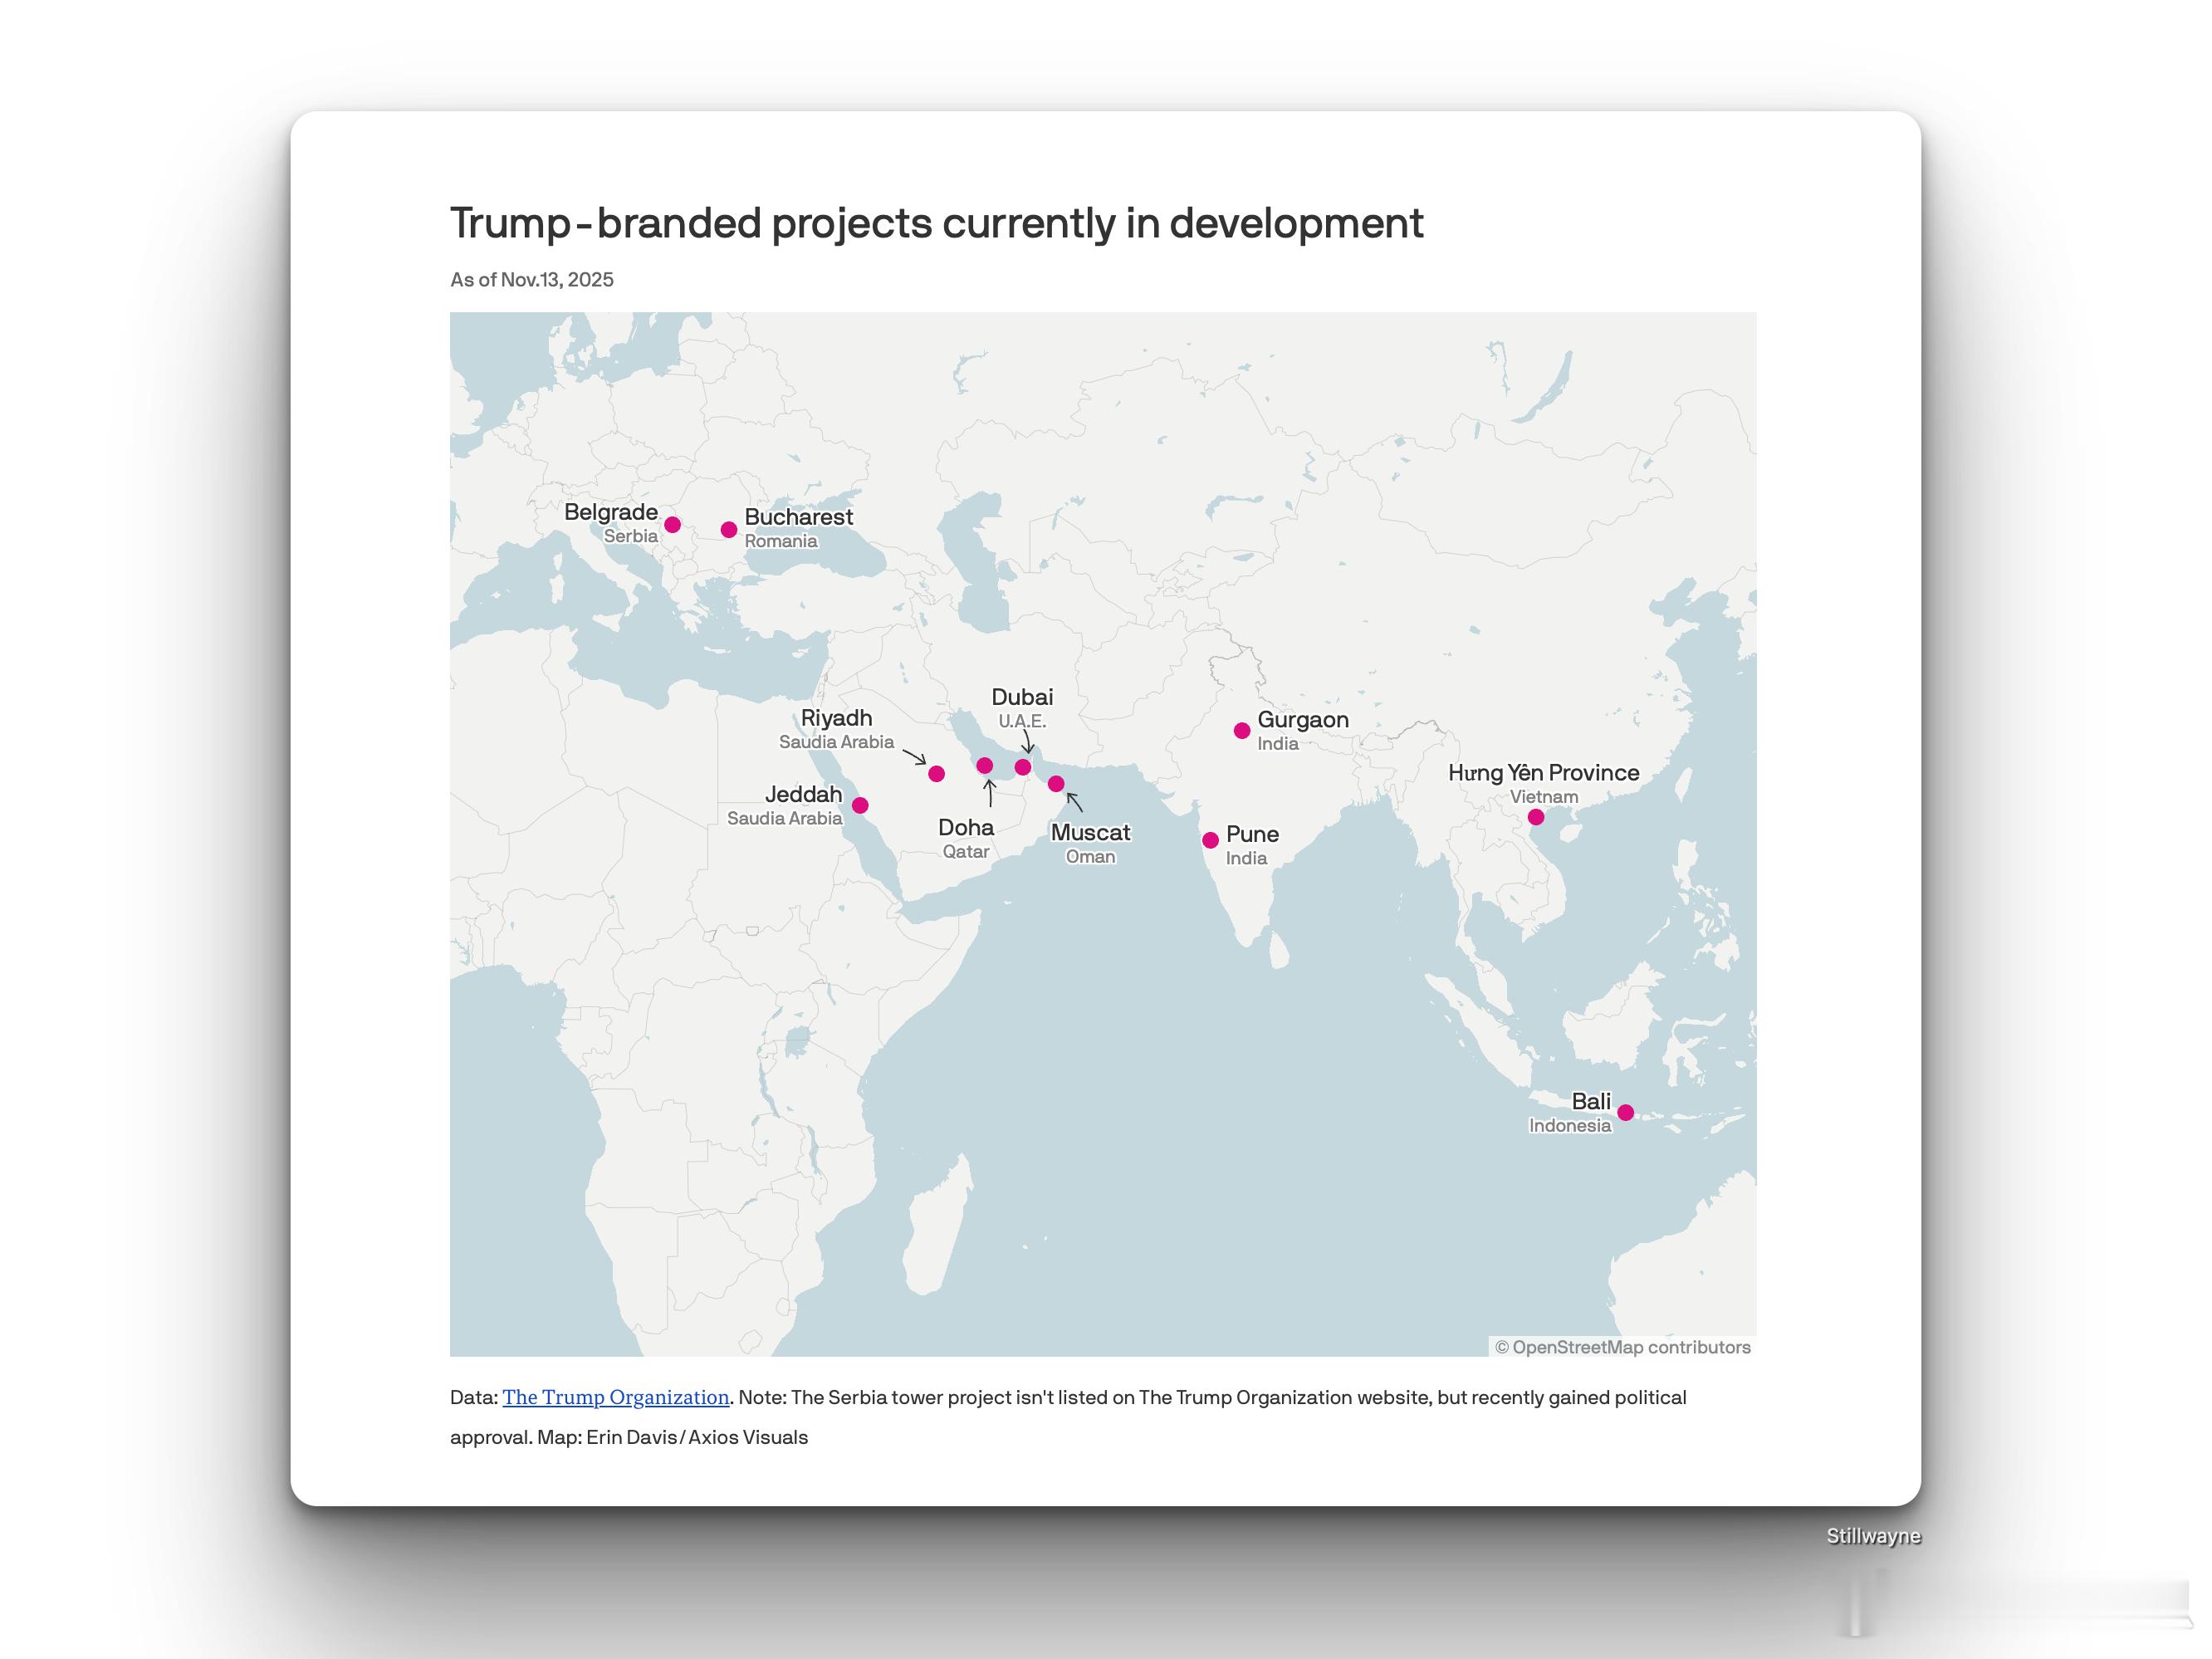Click the Gurgaon location dot

click(x=1242, y=731)
